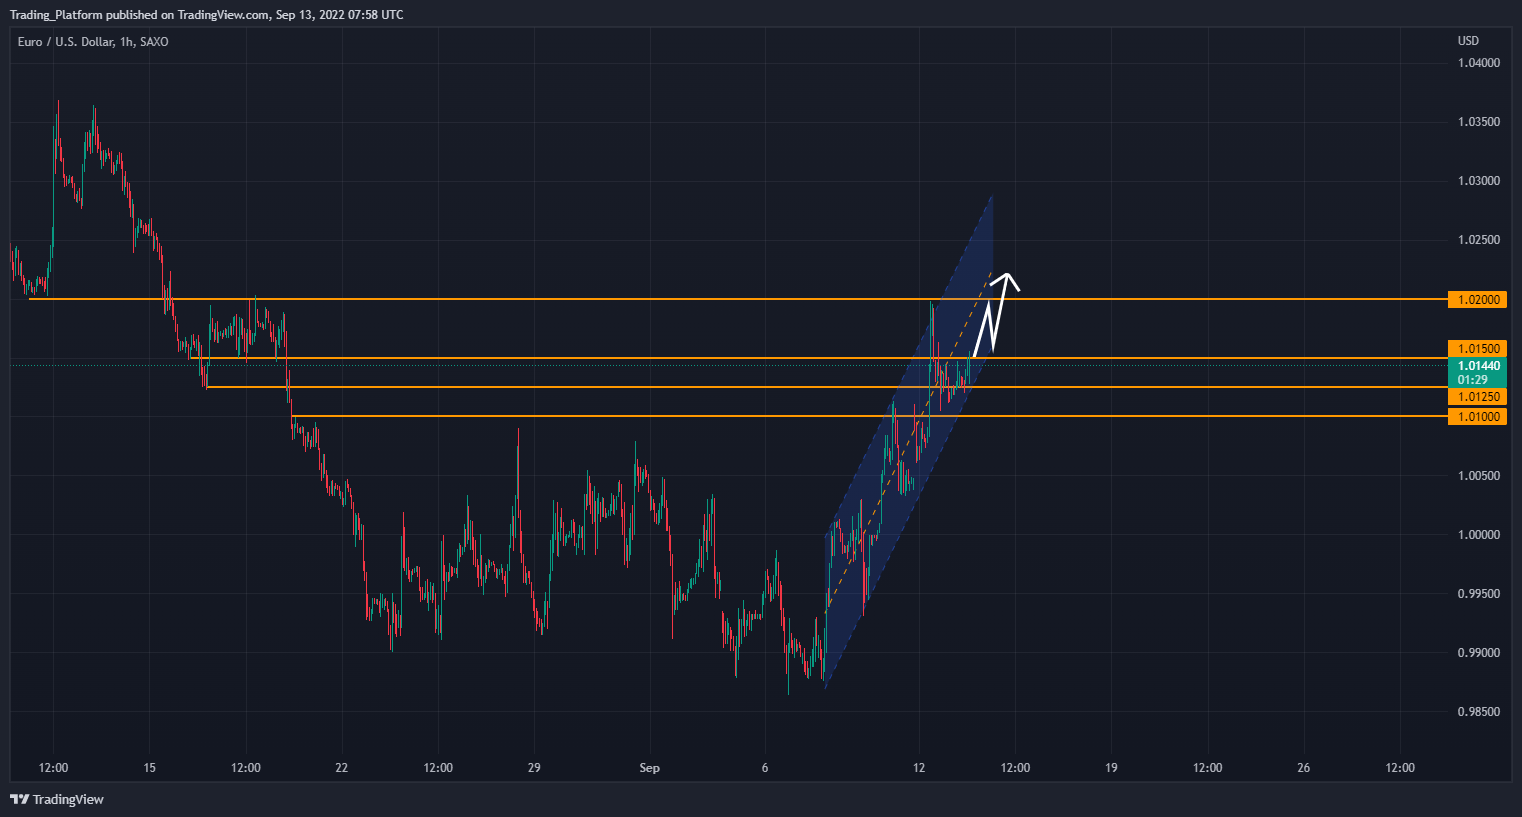The width and height of the screenshot is (1522, 817).
Task: Click the 1.03000 price axis value
Action: click(1479, 181)
